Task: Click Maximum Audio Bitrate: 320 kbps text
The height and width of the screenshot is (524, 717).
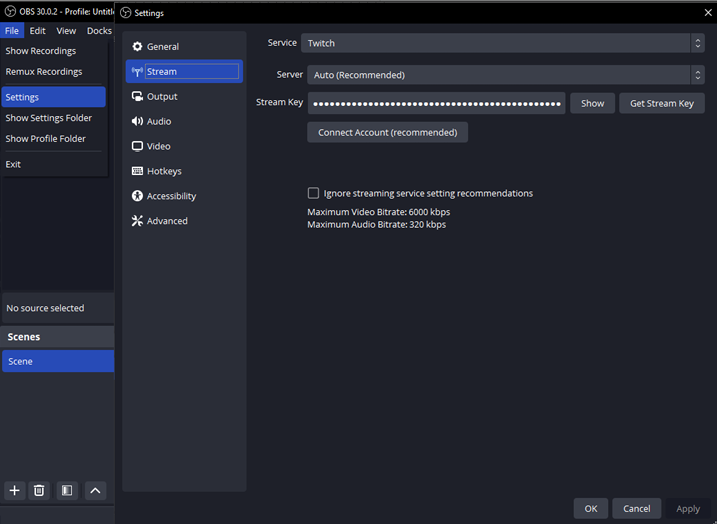Action: pos(376,225)
